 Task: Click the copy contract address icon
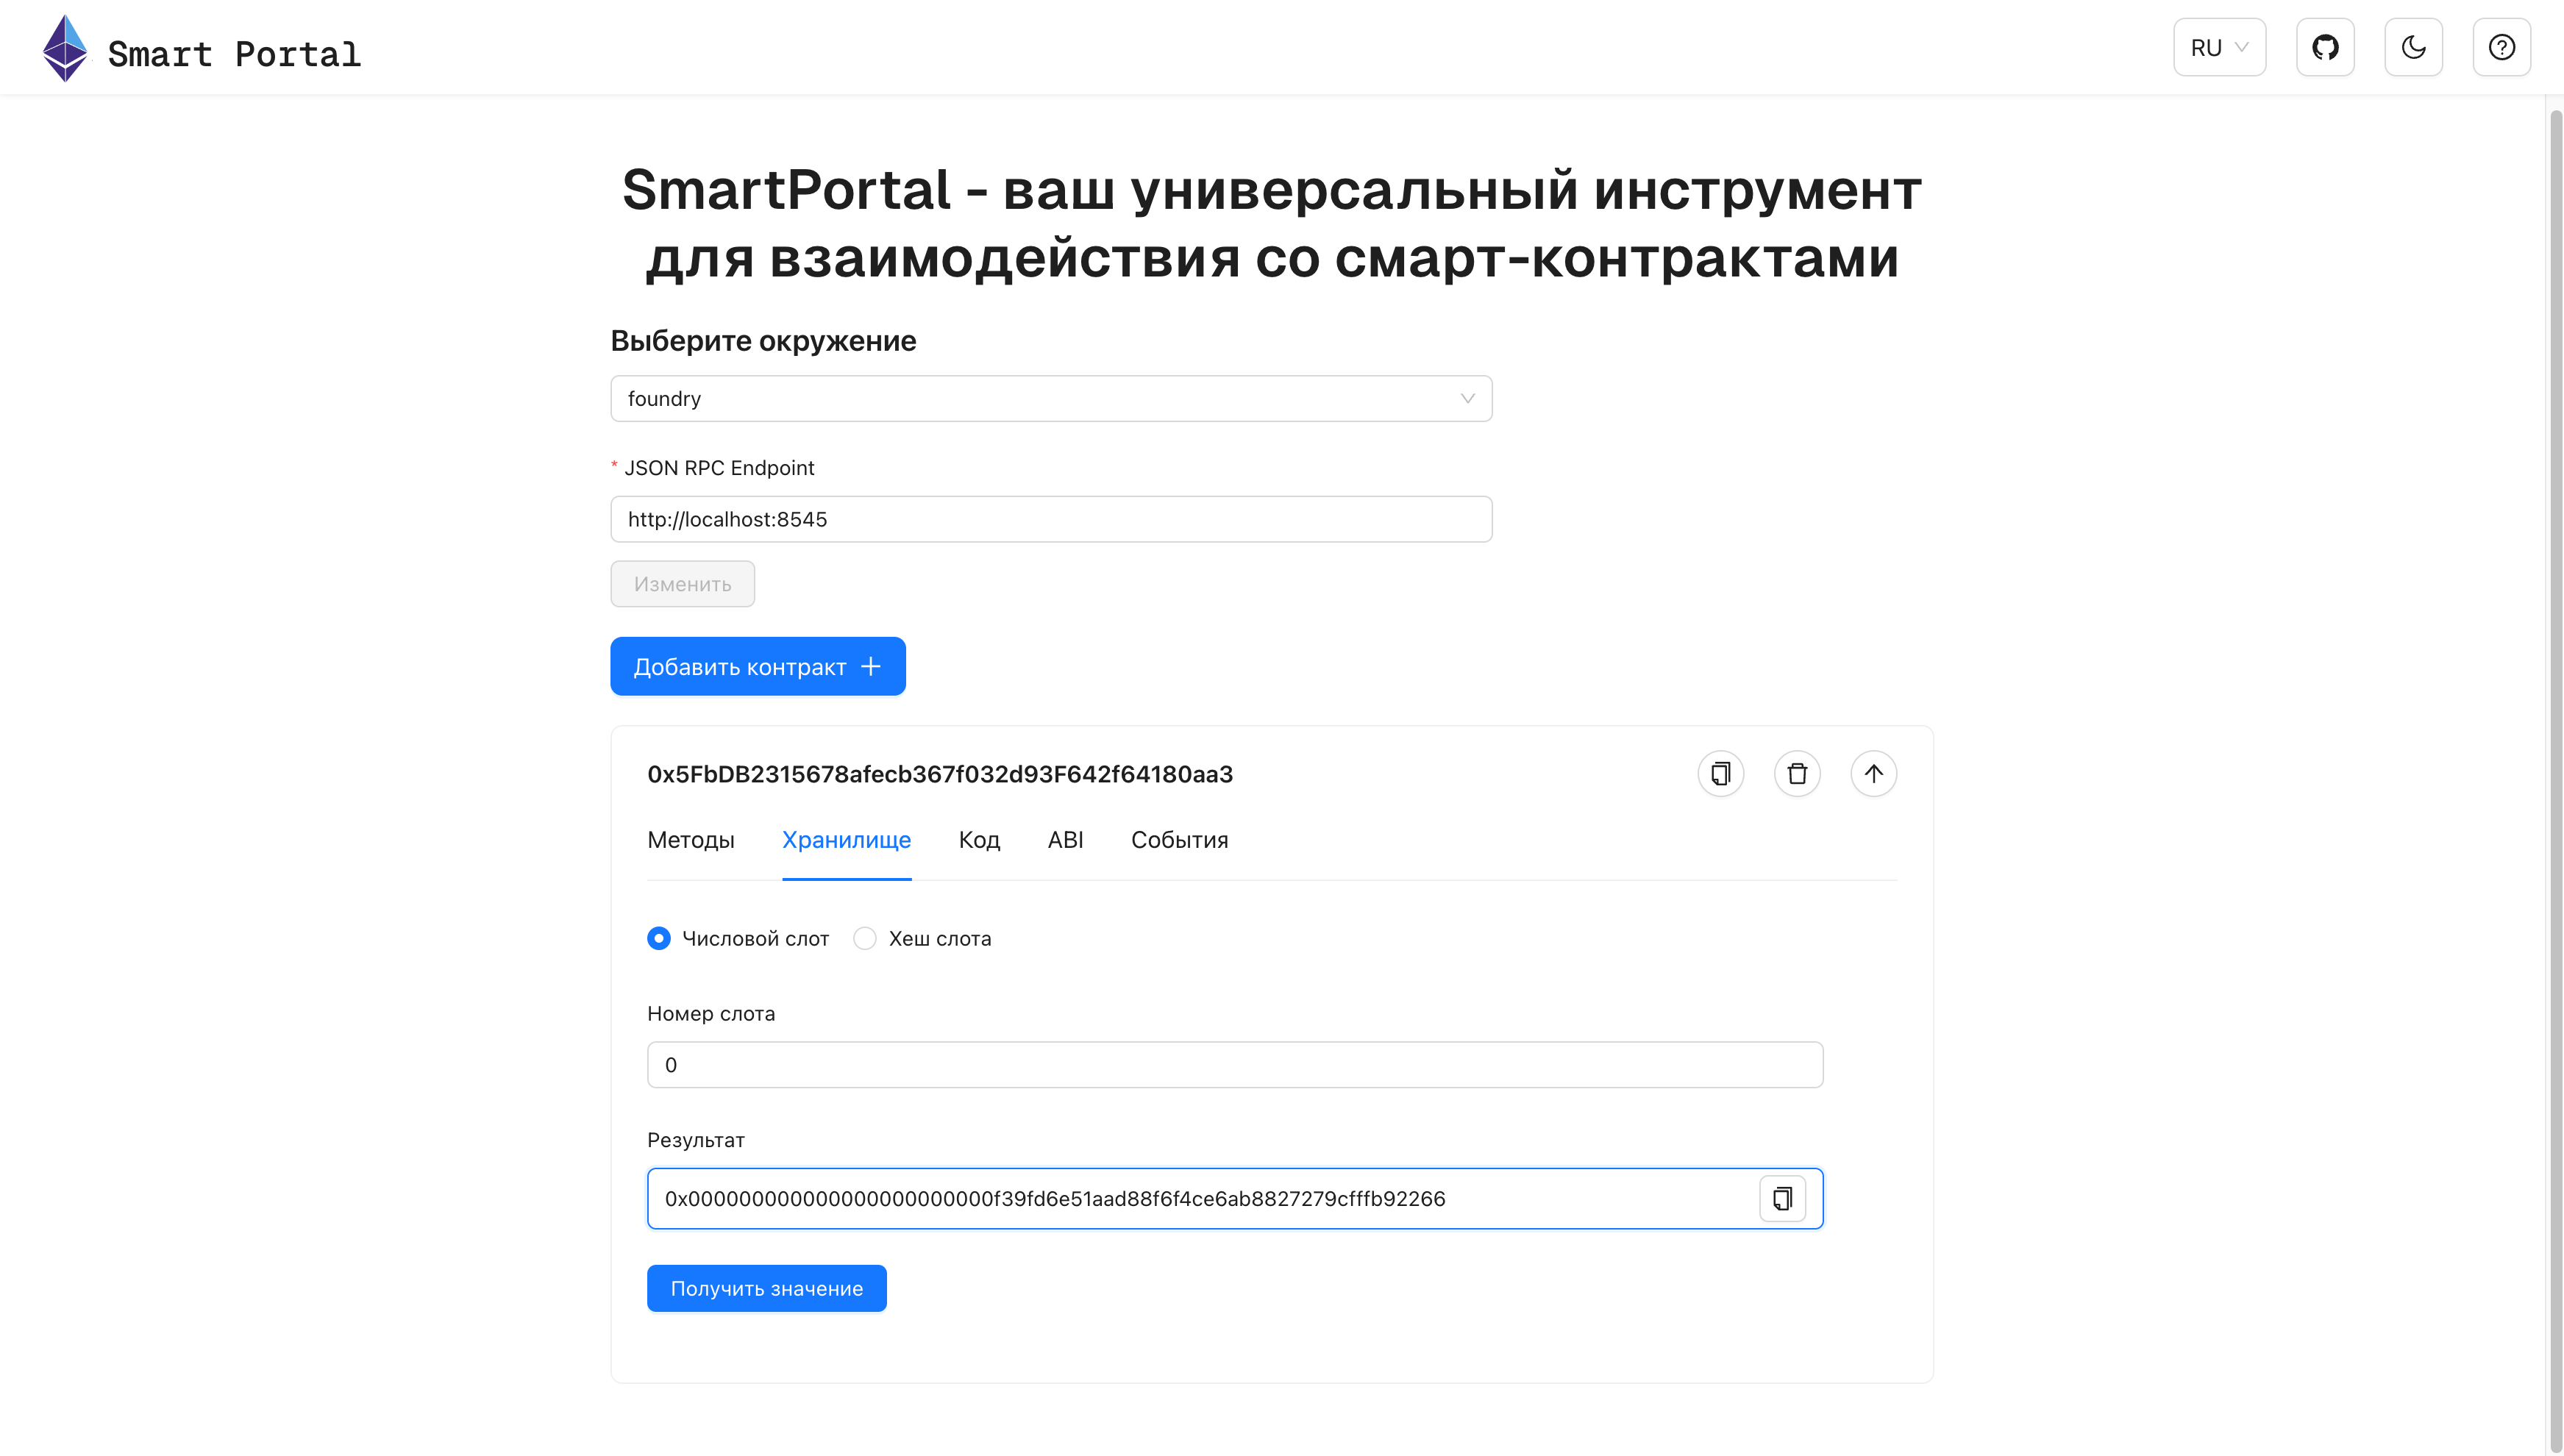tap(1720, 773)
